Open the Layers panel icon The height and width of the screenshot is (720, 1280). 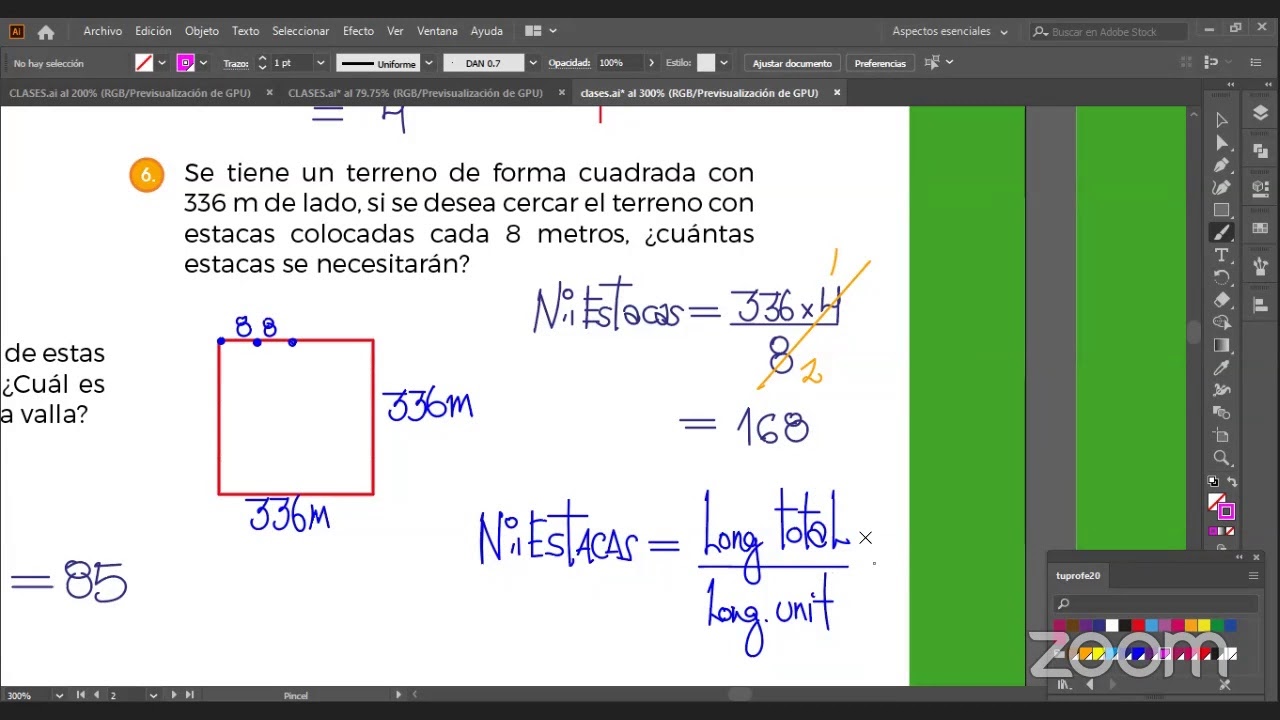(x=1260, y=114)
